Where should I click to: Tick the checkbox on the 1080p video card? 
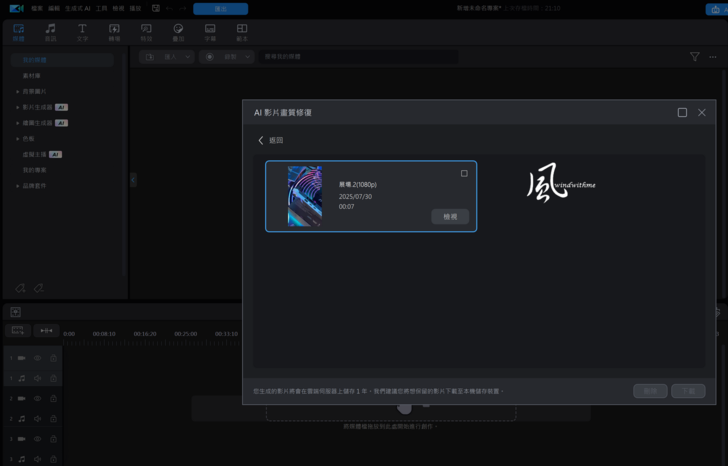point(464,174)
